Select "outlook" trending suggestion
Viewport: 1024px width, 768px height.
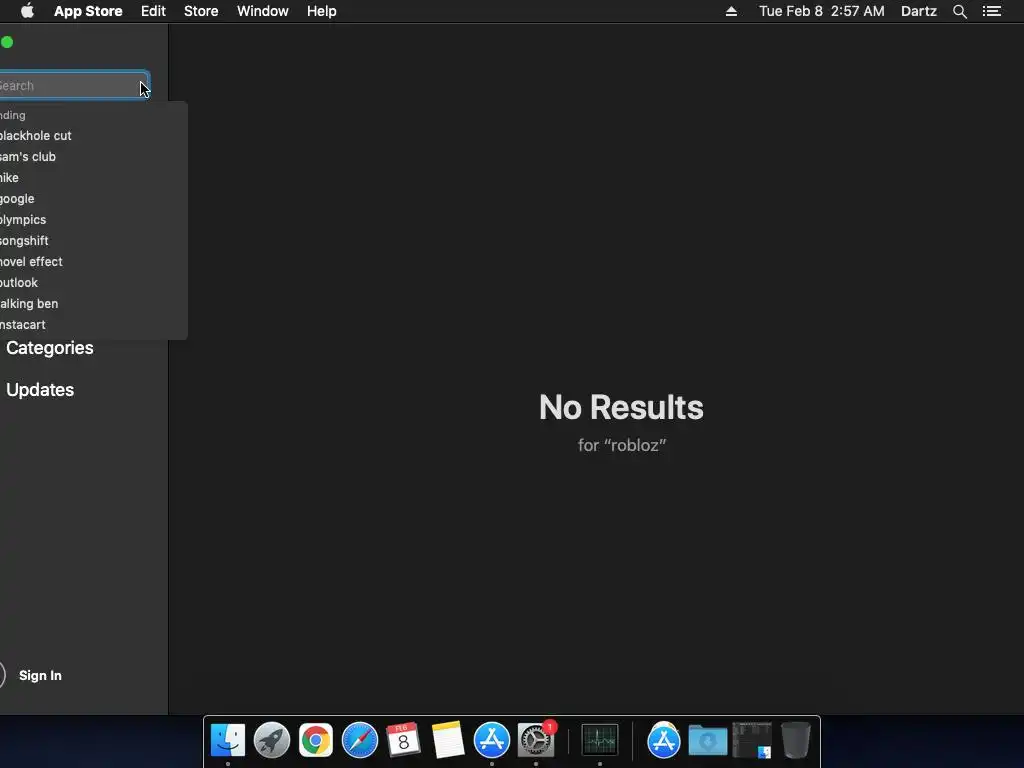(x=93, y=283)
